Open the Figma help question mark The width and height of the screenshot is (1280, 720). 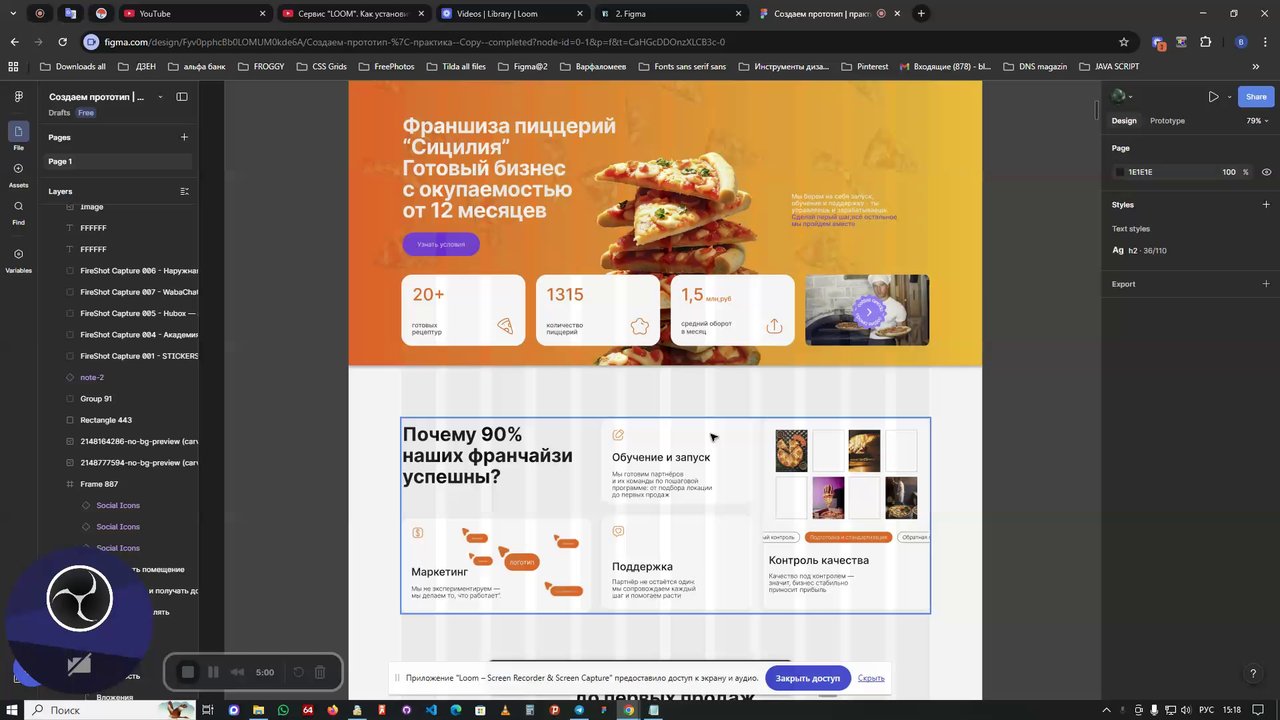[1253, 674]
